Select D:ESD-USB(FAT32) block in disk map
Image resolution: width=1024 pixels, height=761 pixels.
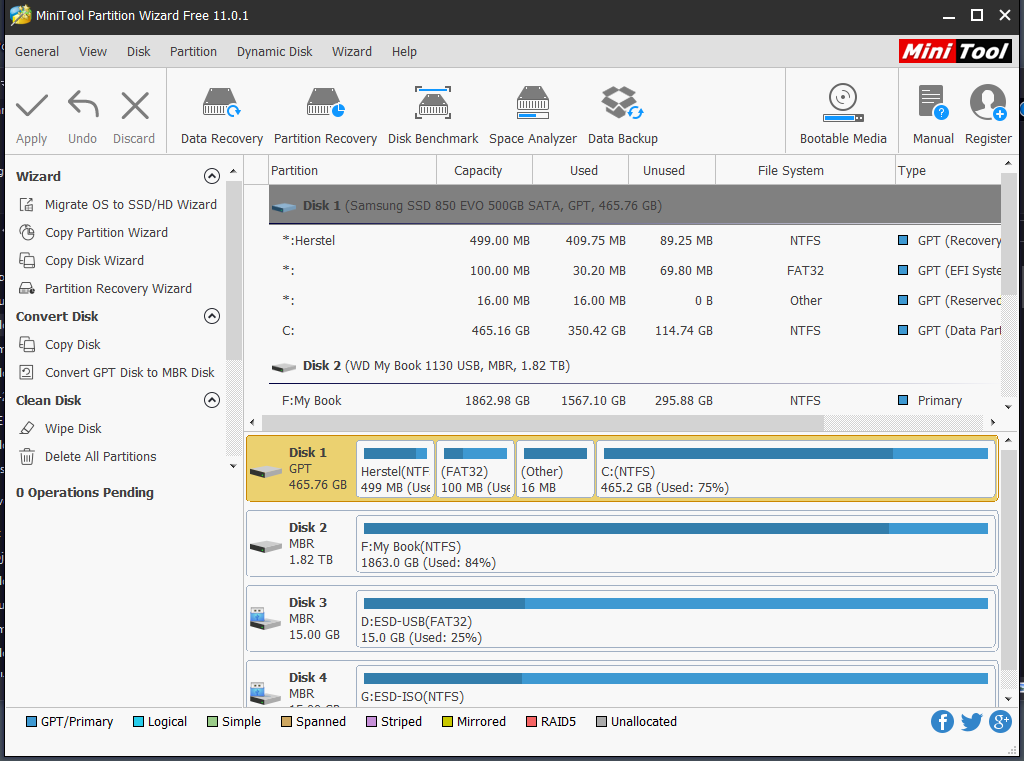point(676,619)
